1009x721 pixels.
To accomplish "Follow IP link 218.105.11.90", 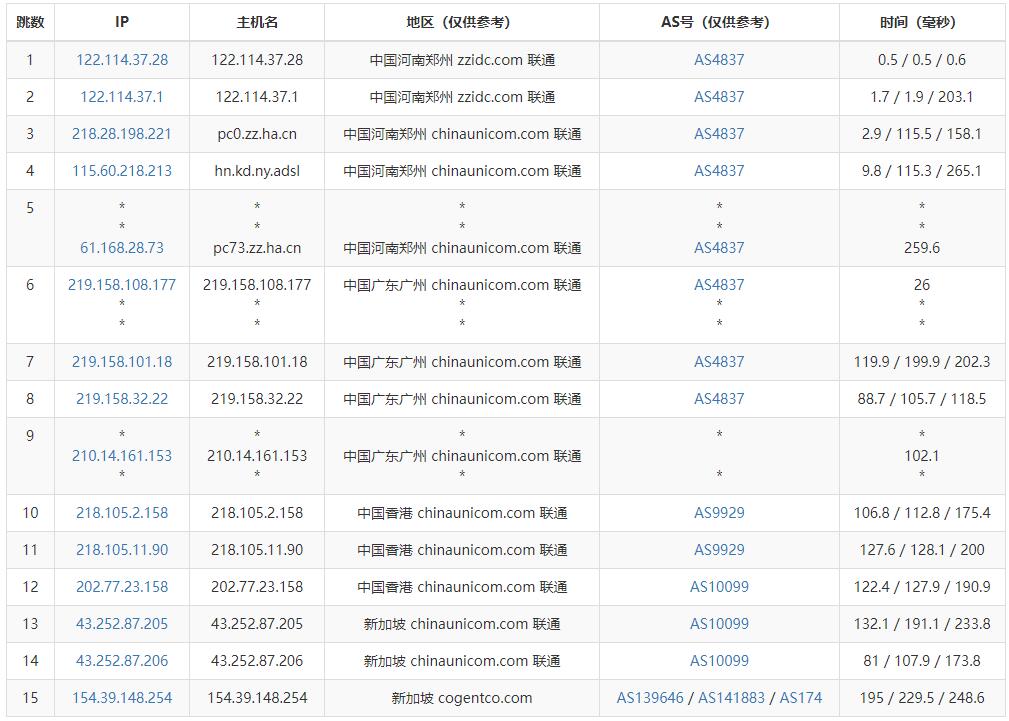I will click(x=122, y=550).
